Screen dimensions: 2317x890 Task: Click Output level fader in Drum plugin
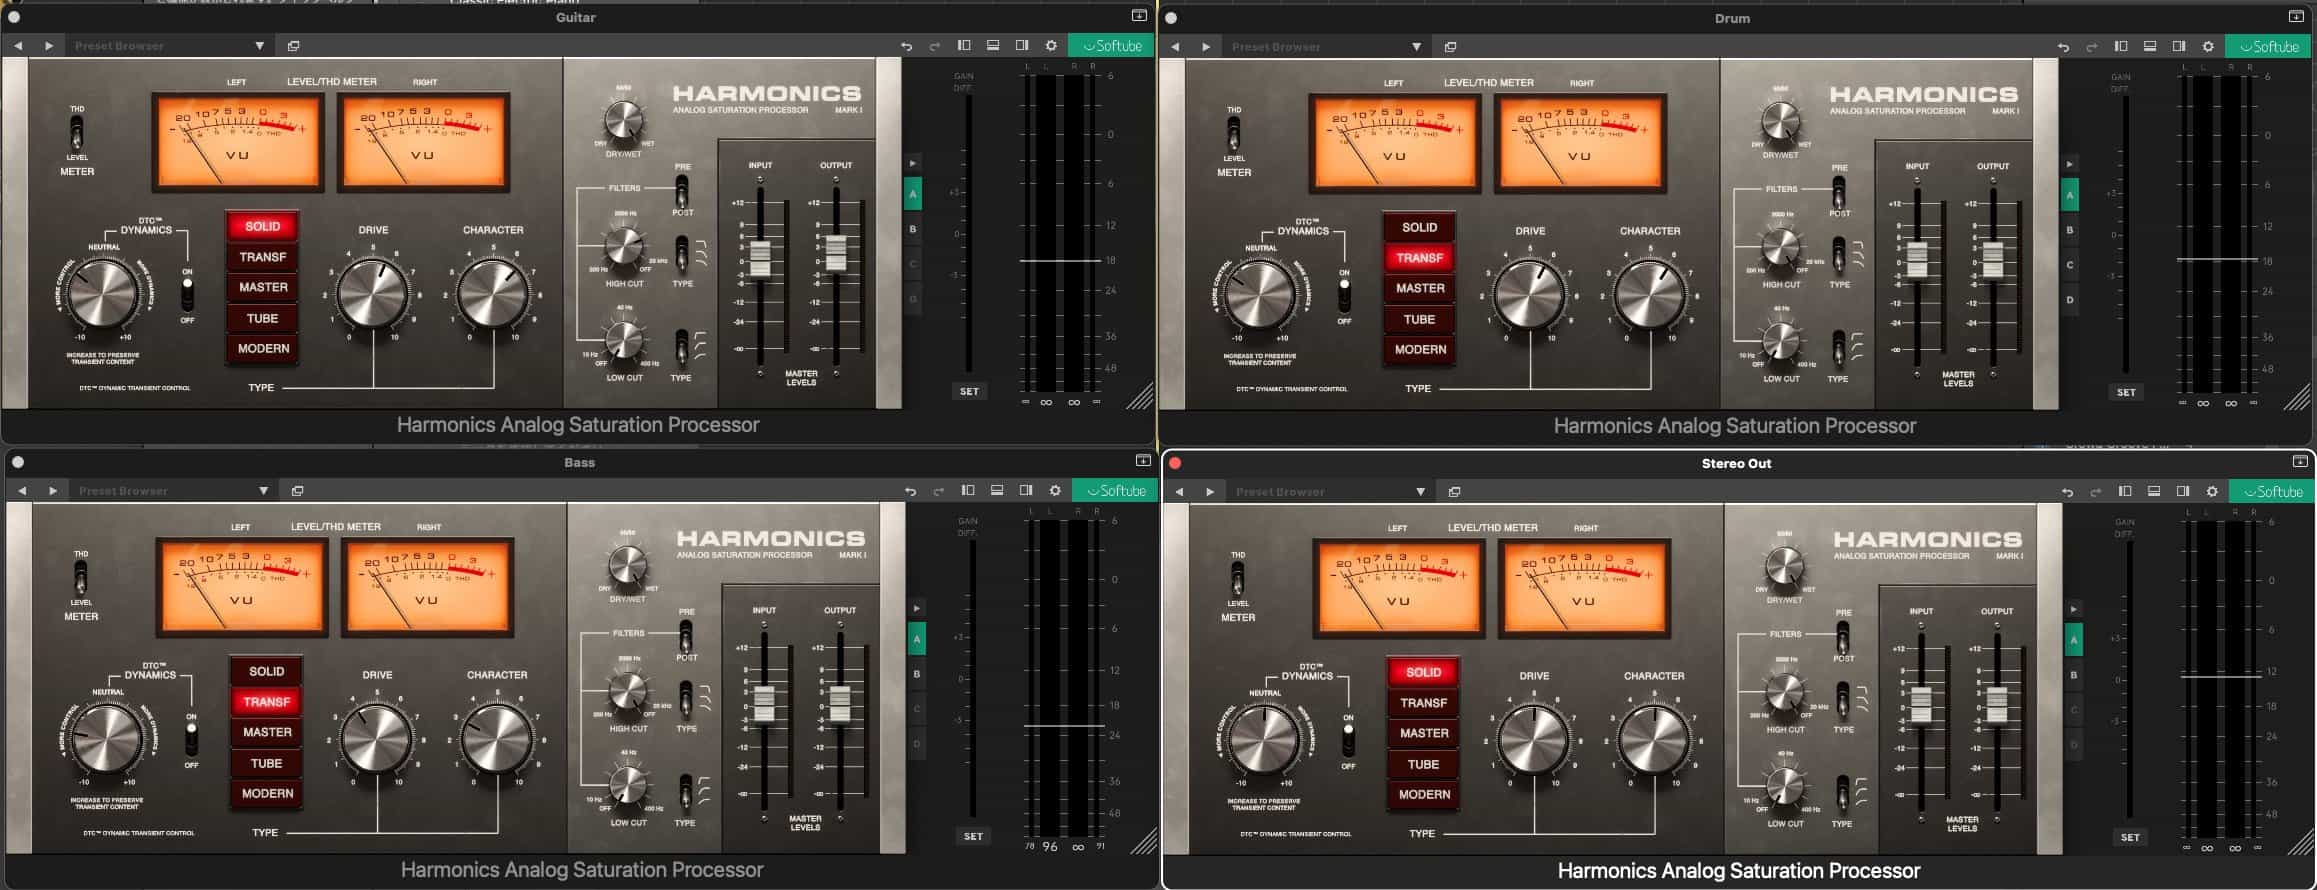point(1993,259)
